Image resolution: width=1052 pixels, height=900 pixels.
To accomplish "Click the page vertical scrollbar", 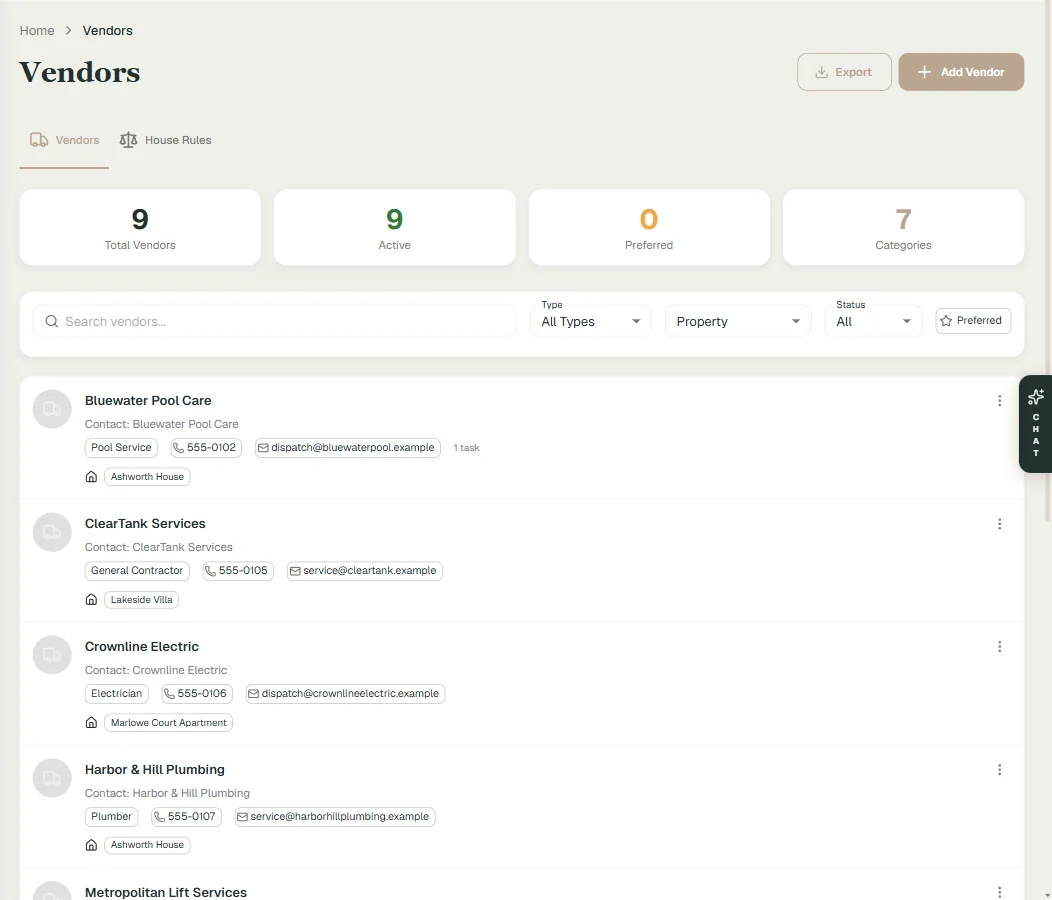I will pyautogui.click(x=1048, y=262).
